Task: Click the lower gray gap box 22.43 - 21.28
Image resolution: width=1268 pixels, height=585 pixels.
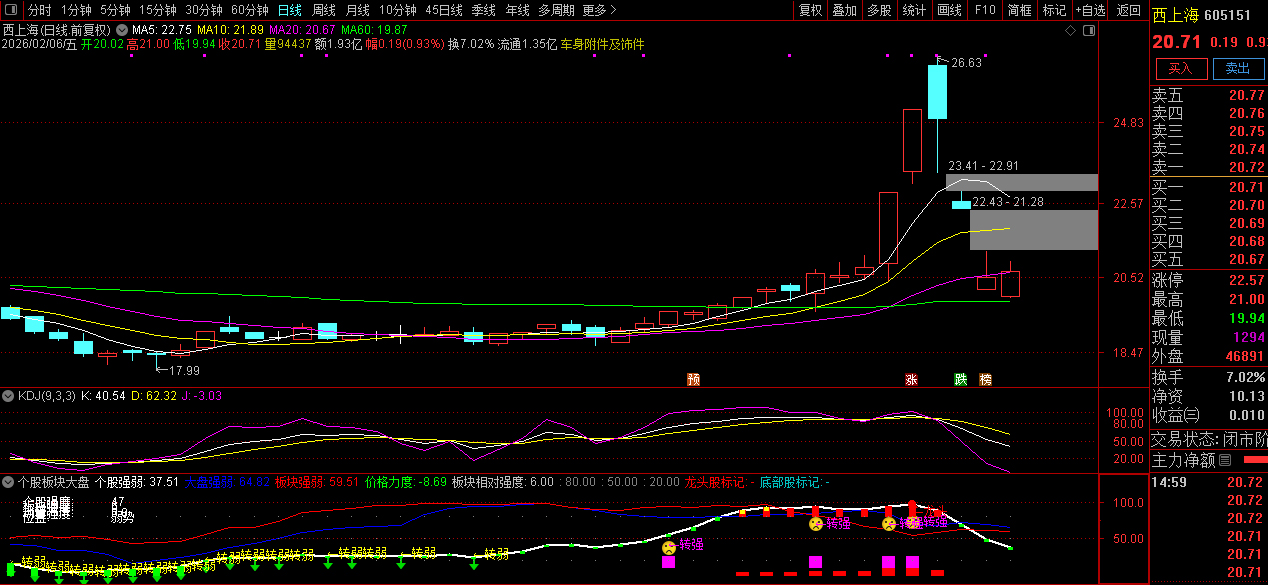Action: [x=1034, y=229]
